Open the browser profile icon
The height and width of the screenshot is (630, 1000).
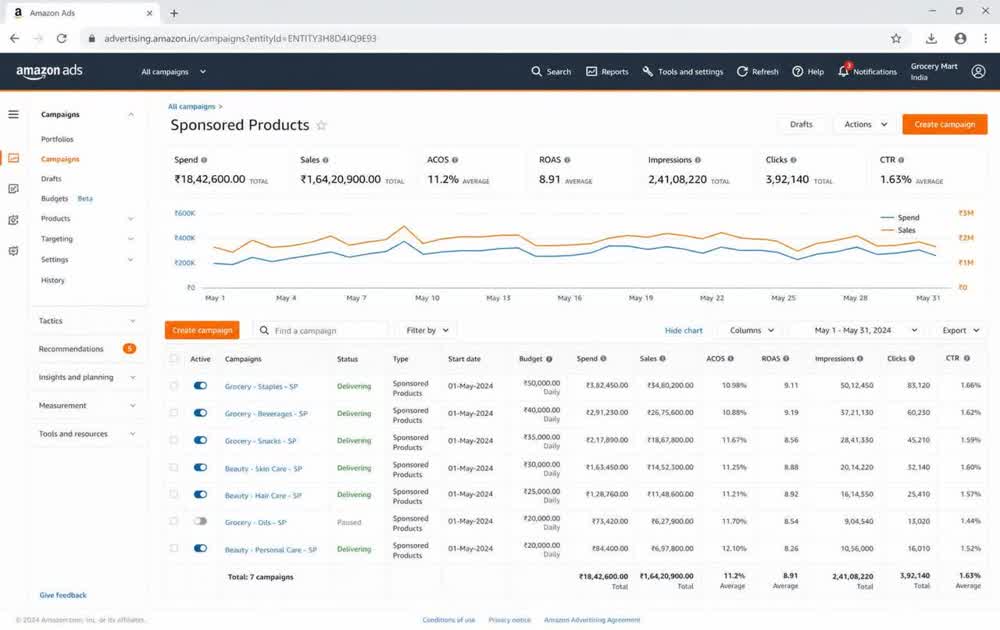coord(960,38)
